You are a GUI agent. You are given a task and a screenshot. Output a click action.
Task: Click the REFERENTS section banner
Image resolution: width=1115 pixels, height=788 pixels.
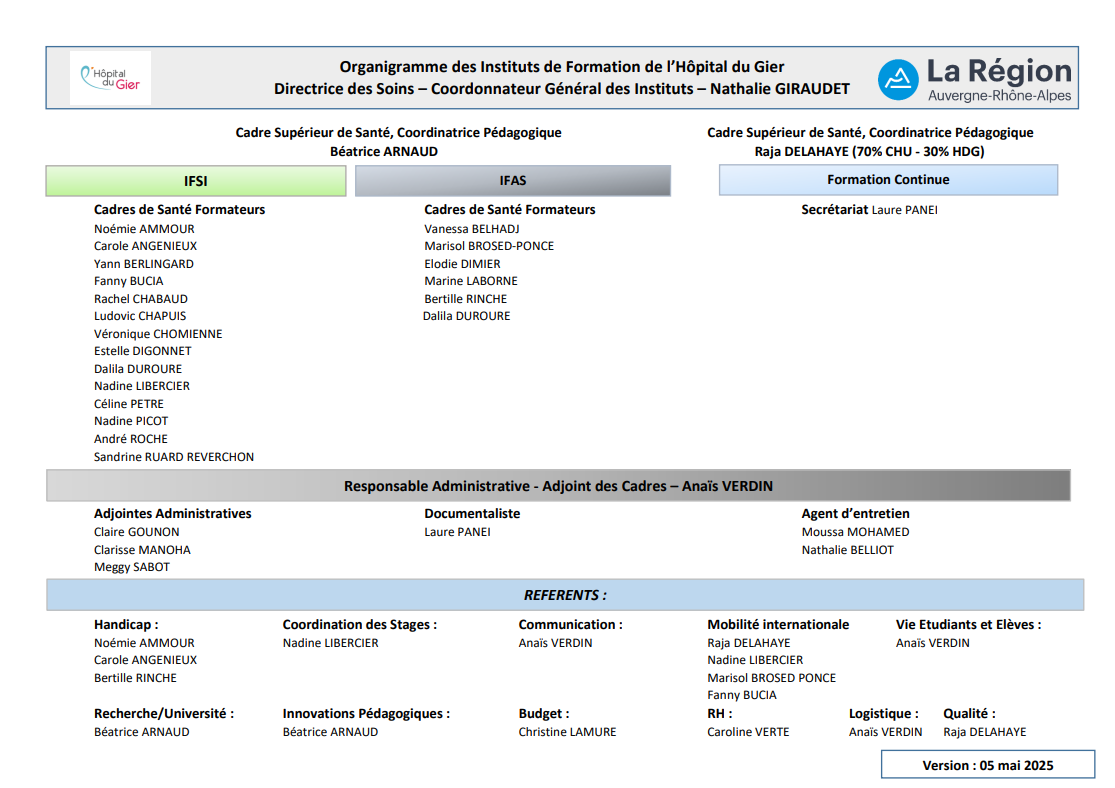click(x=565, y=595)
